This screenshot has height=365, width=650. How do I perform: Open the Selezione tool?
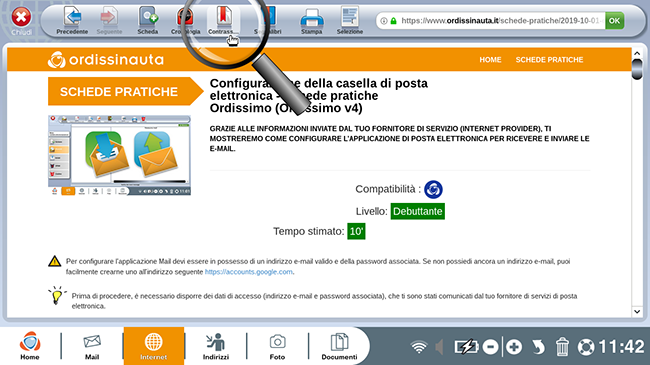tap(349, 20)
